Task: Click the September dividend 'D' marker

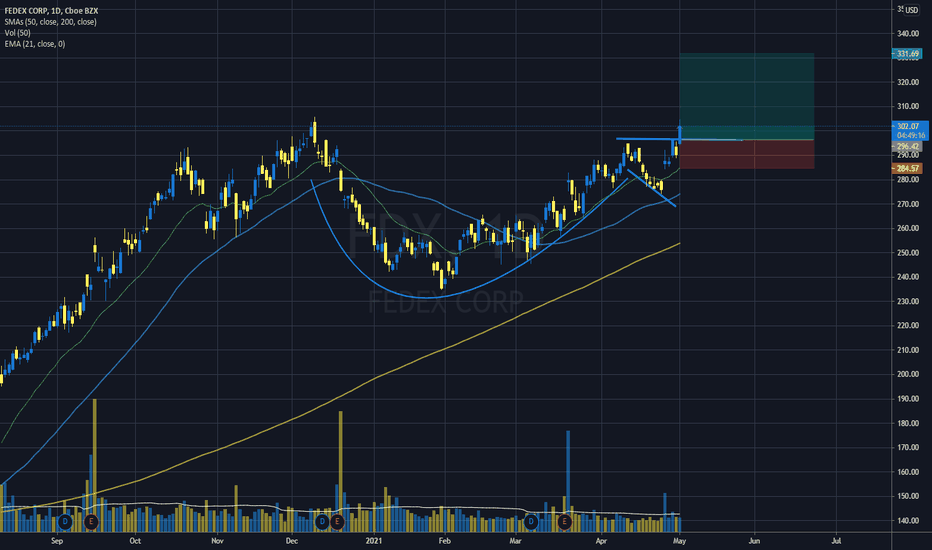Action: (x=65, y=522)
